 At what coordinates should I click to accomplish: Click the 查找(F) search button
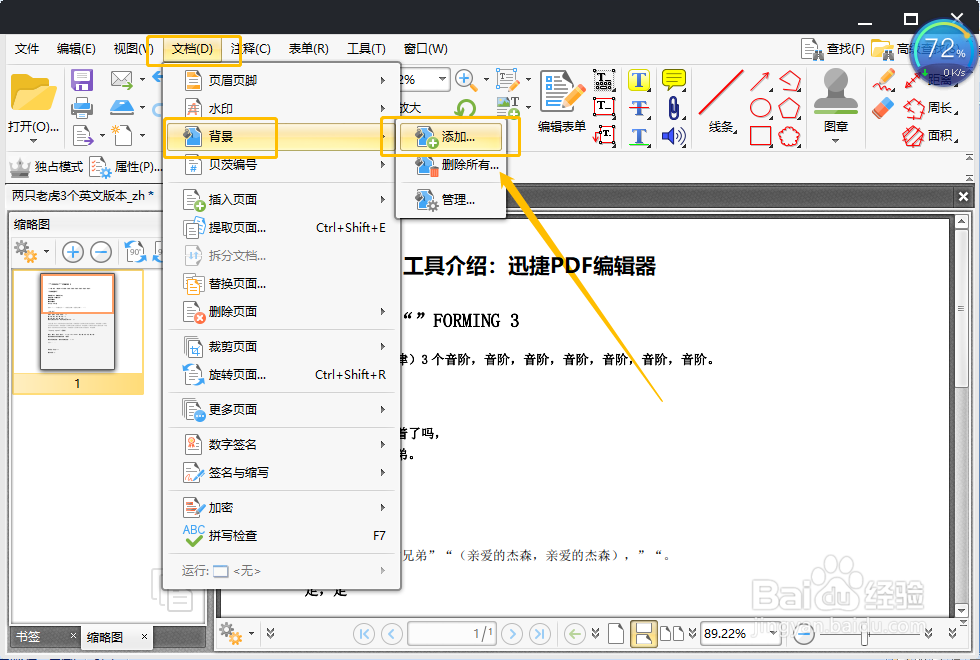coord(833,49)
